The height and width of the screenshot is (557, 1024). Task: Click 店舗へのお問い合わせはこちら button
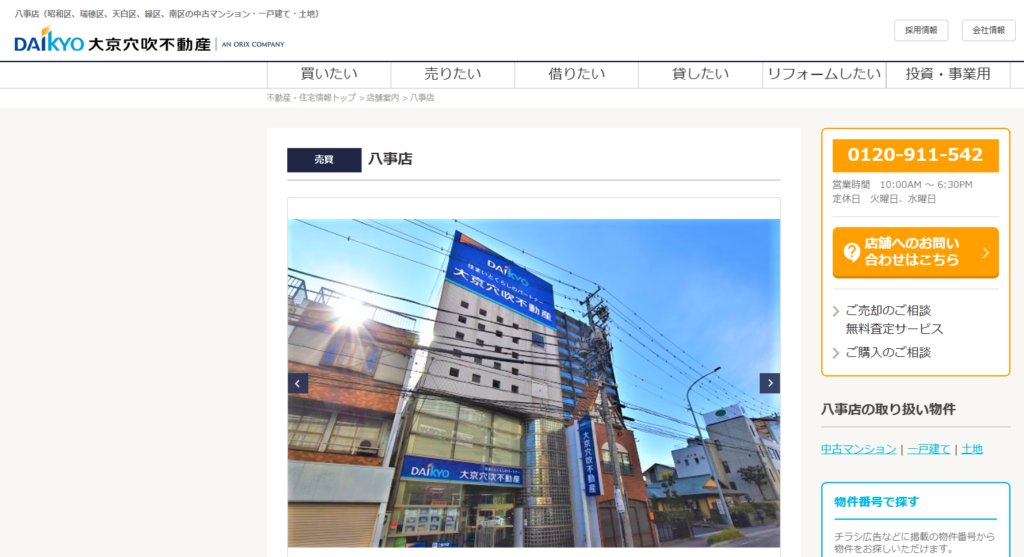tap(916, 252)
